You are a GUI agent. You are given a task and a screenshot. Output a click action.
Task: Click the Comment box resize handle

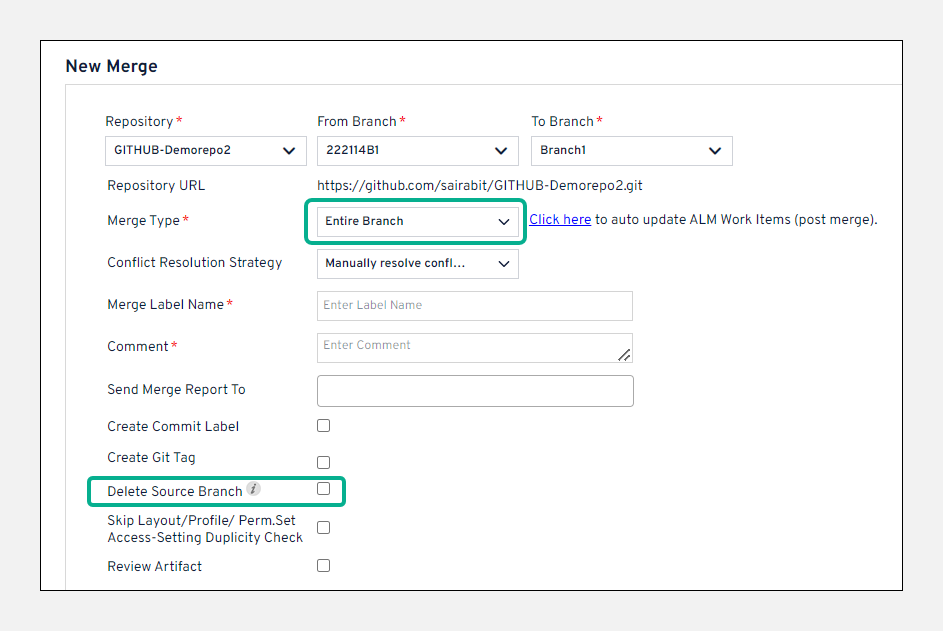pyautogui.click(x=624, y=354)
